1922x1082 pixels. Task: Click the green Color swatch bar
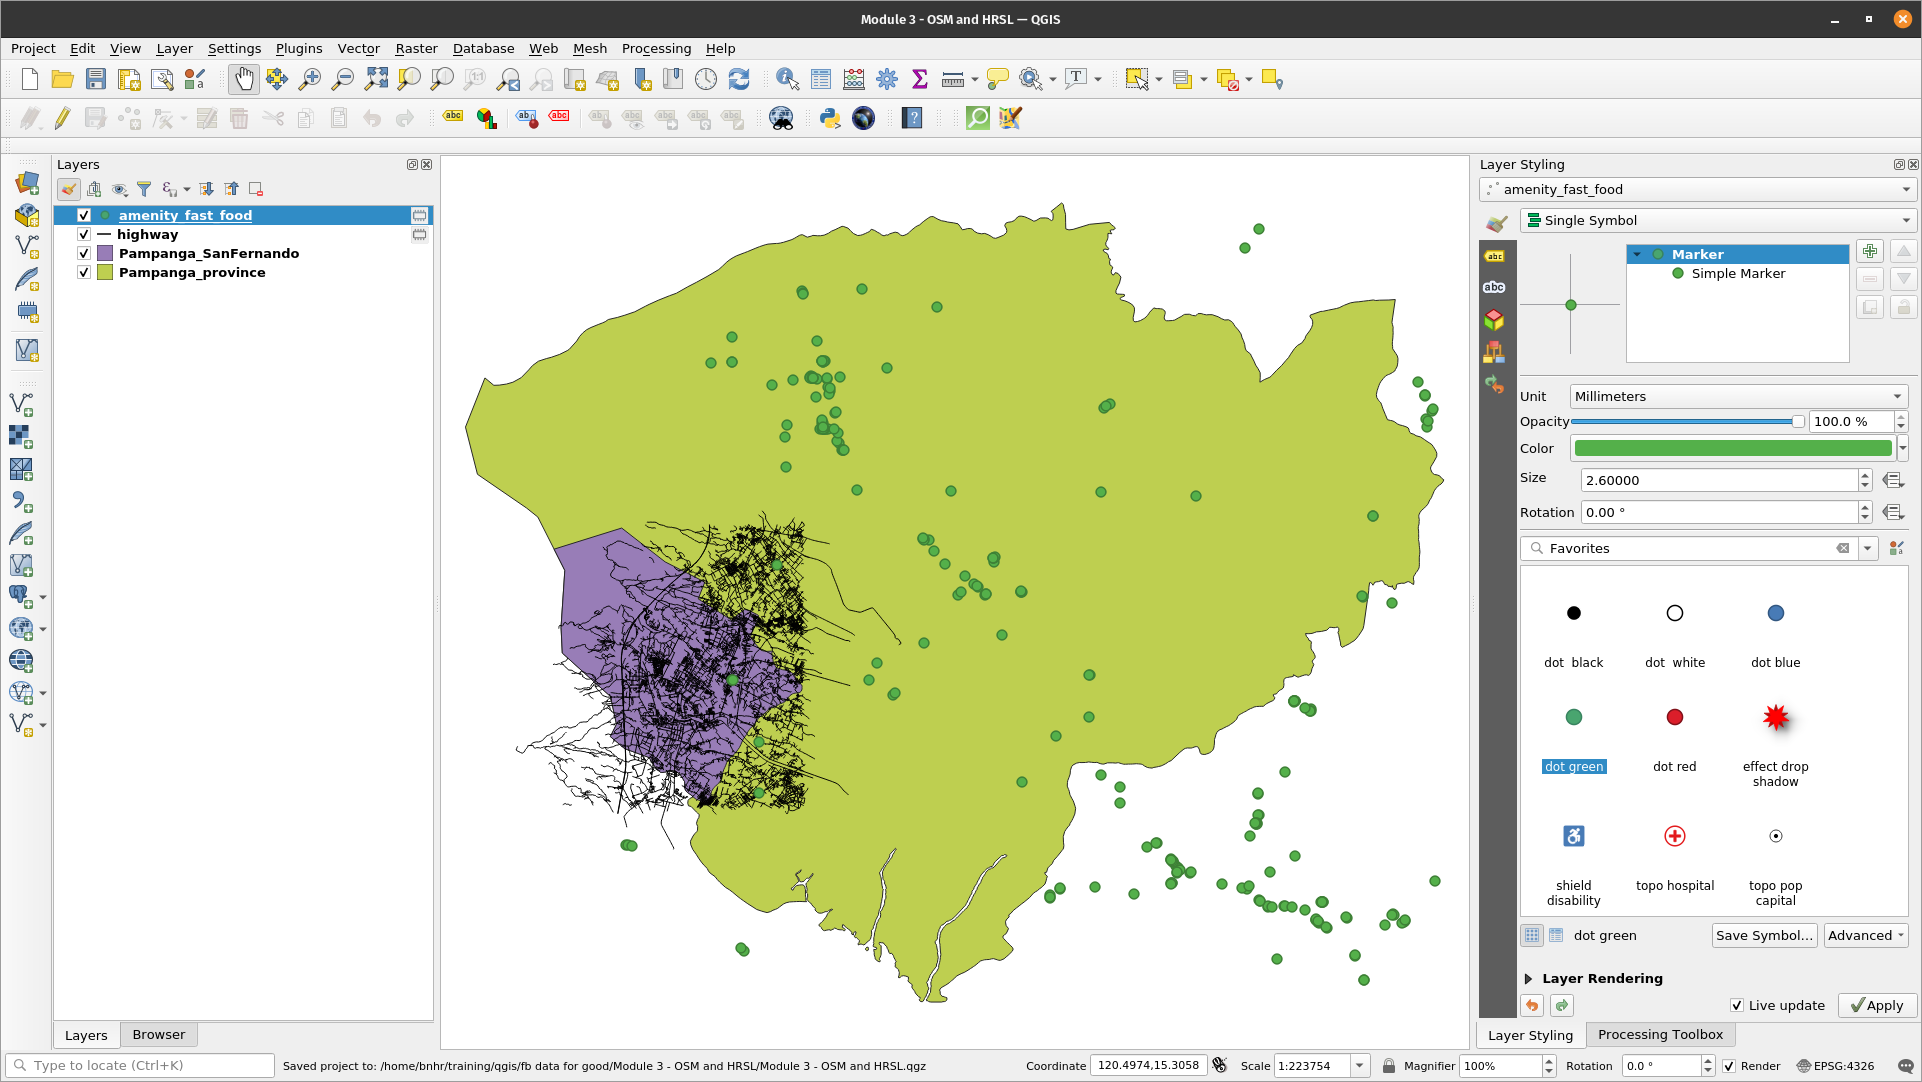pyautogui.click(x=1732, y=448)
